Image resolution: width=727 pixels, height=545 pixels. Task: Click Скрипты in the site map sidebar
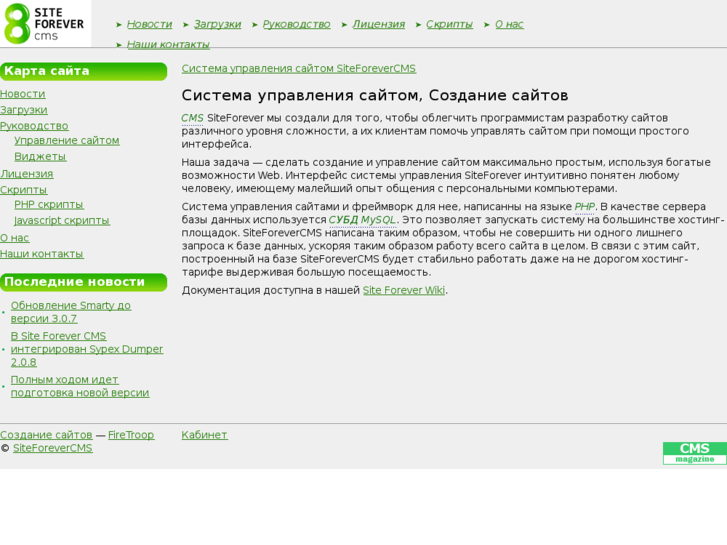[24, 190]
